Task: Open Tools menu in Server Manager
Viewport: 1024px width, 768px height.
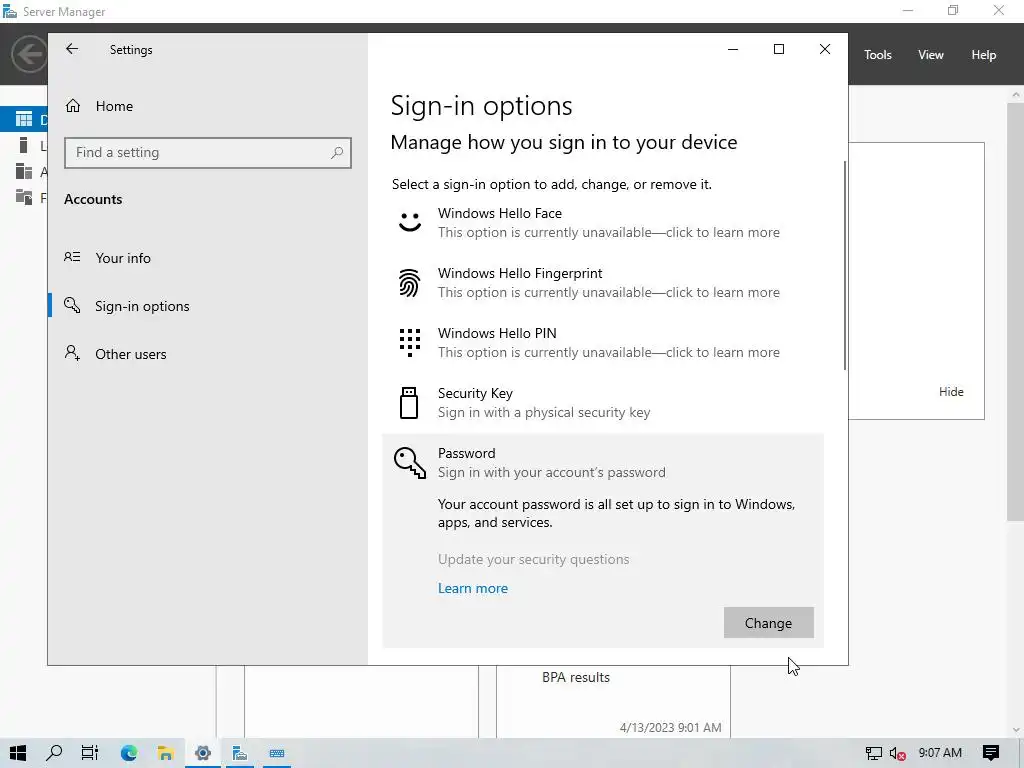Action: (x=878, y=55)
